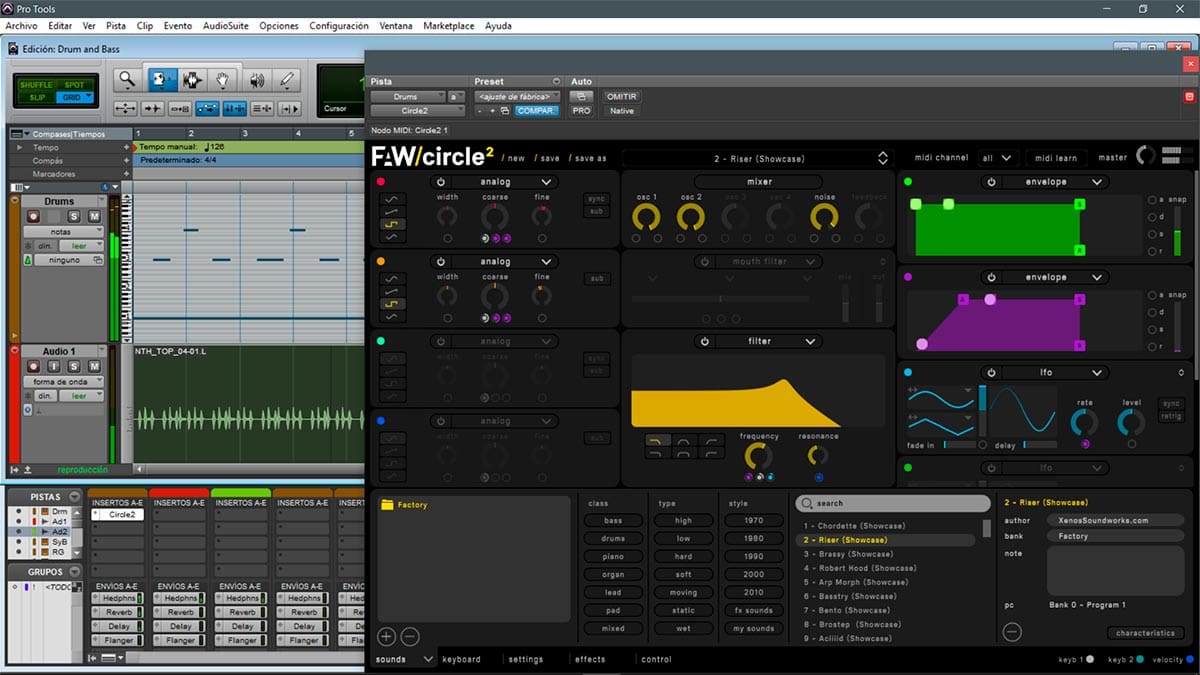Select the Selector waveform tool
1200x675 pixels.
(192, 80)
